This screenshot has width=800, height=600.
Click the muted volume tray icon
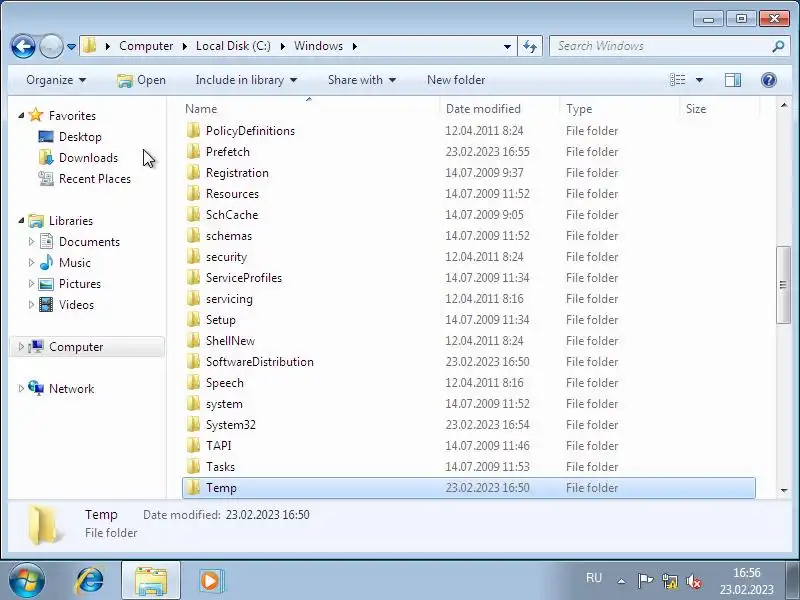pyautogui.click(x=694, y=581)
